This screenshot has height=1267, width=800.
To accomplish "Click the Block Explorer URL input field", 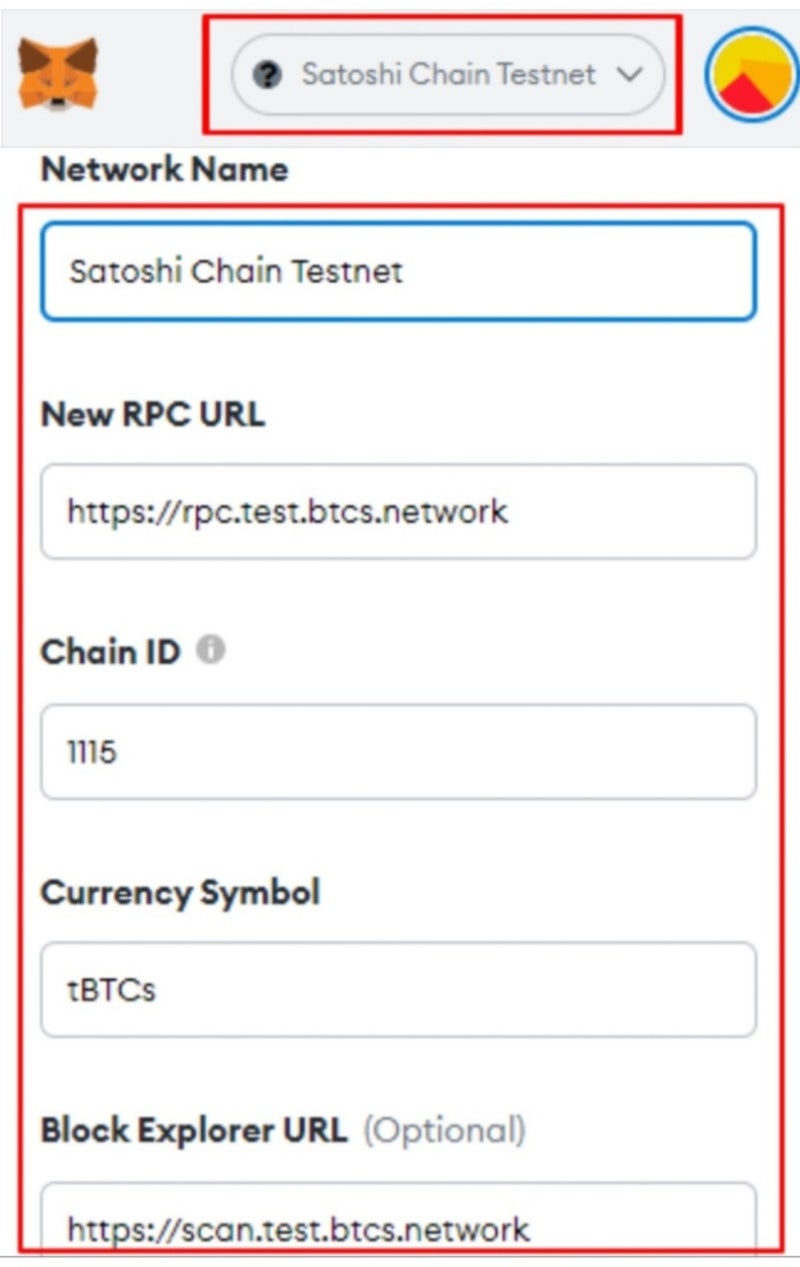I will (x=398, y=1222).
